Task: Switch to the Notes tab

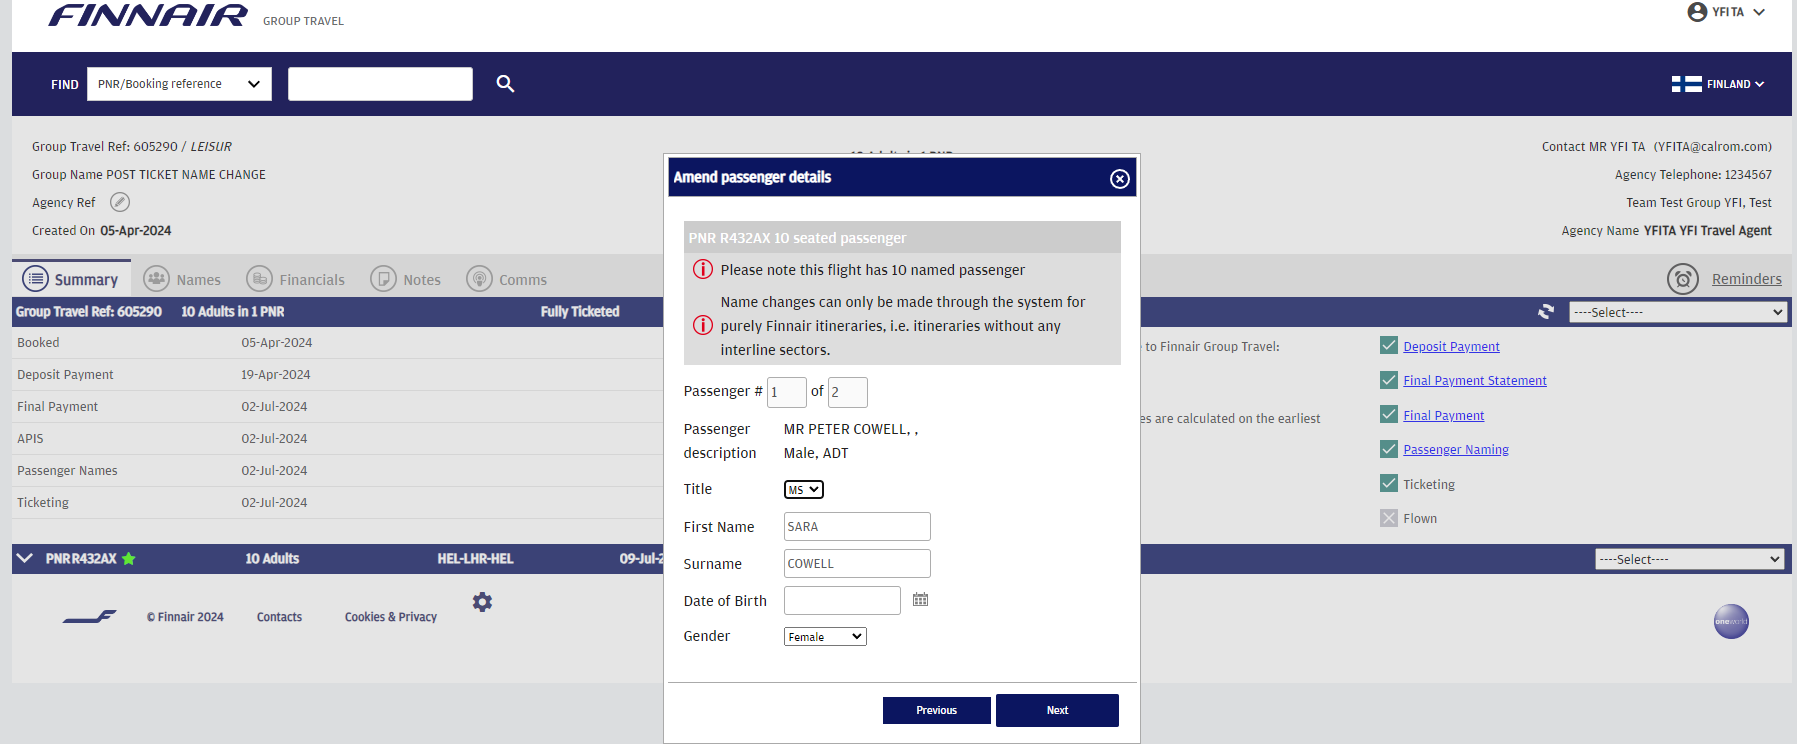Action: coord(405,279)
